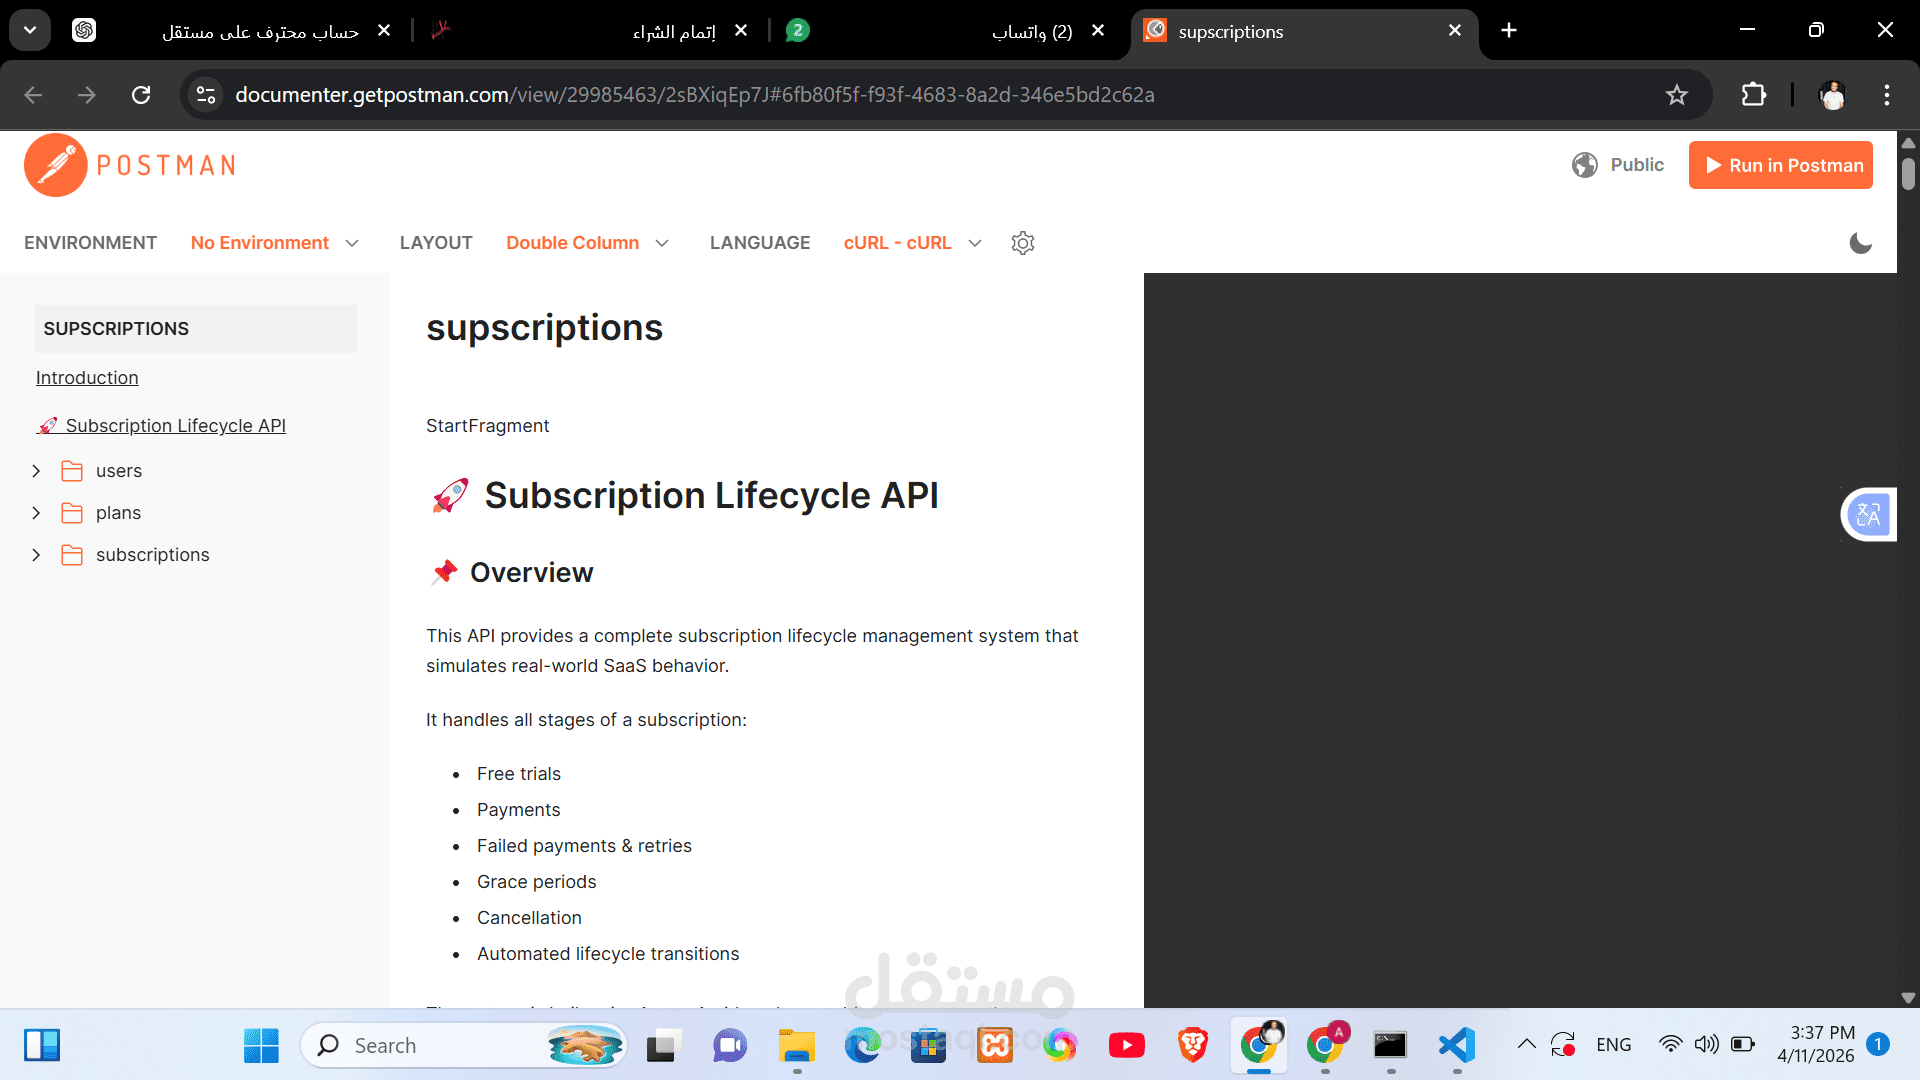
Task: Click the Run in Postman button
Action: tap(1781, 165)
